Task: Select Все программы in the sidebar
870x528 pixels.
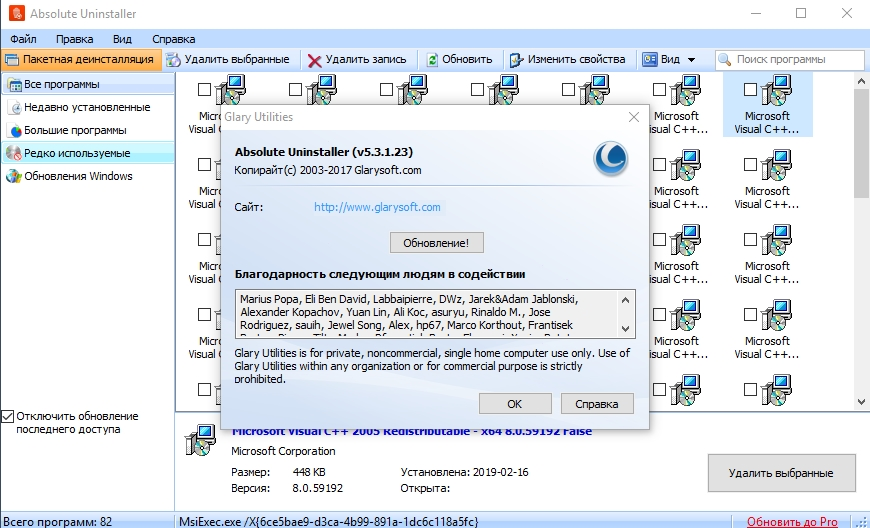Action: pyautogui.click(x=88, y=84)
